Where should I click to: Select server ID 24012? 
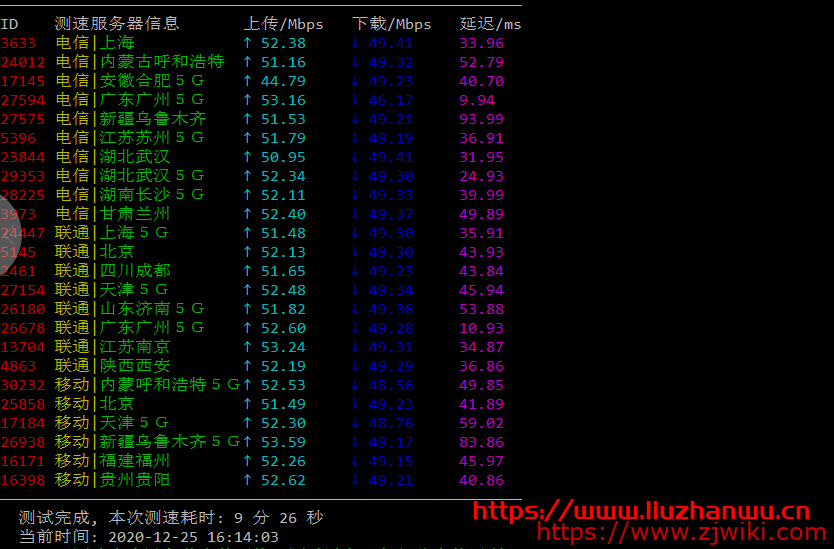tap(23, 62)
